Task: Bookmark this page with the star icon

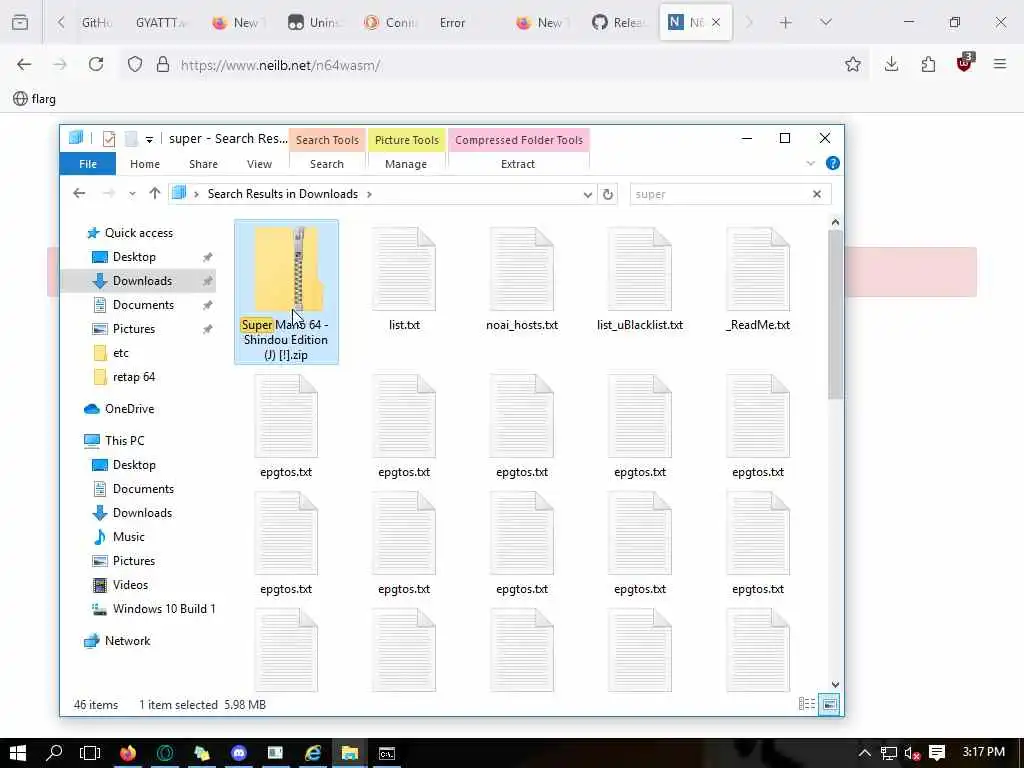Action: (x=852, y=64)
